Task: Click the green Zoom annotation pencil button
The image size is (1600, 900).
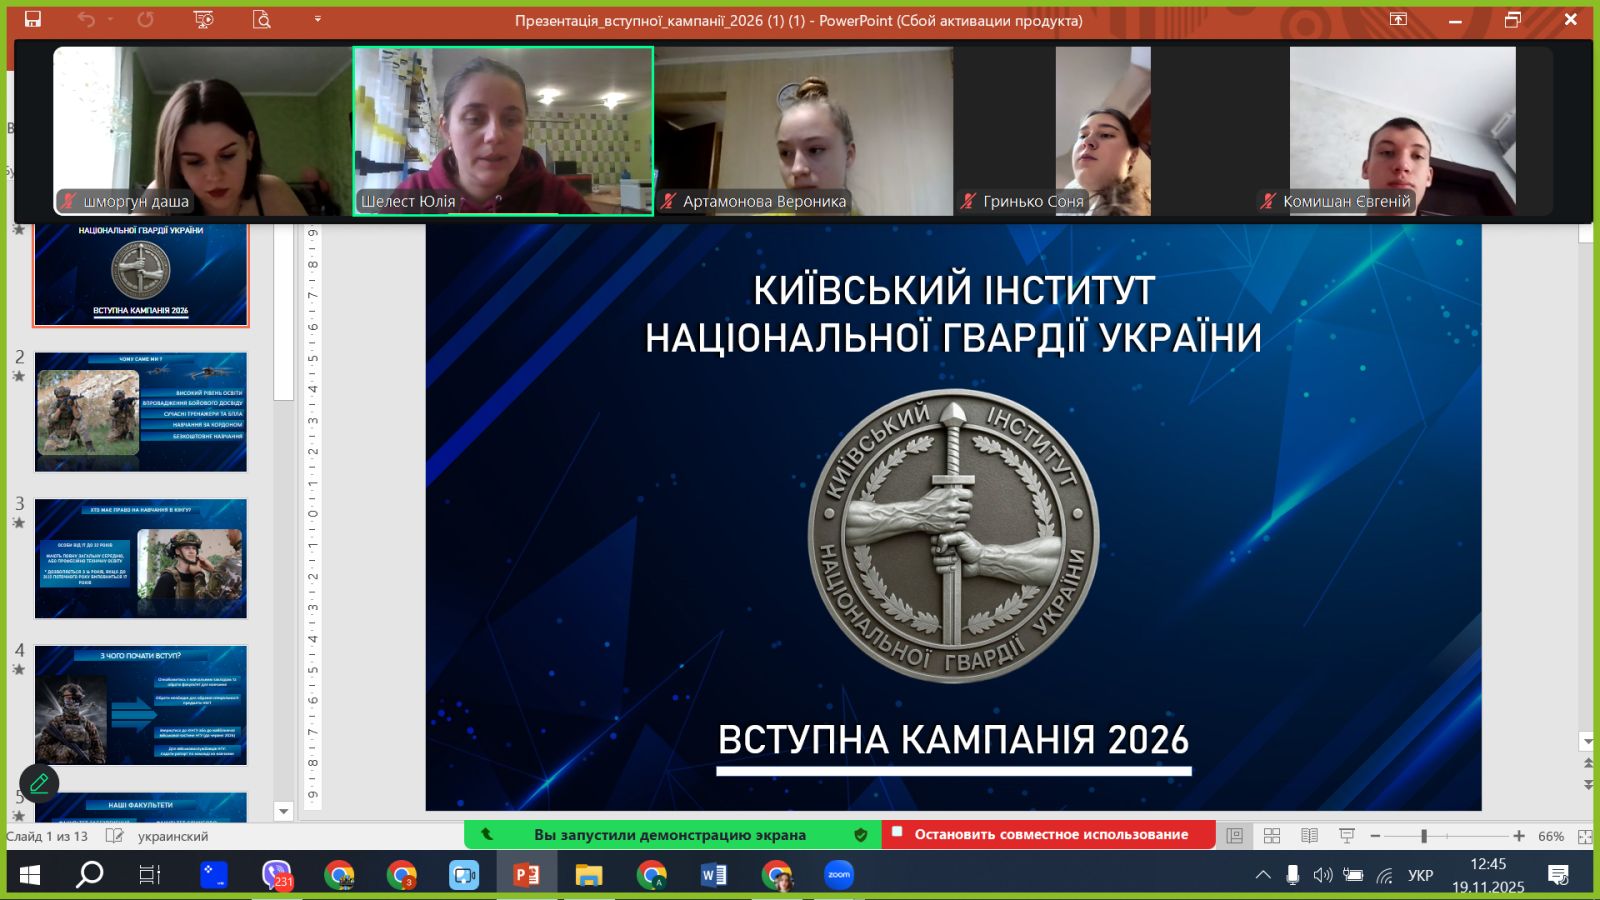Action: click(x=39, y=783)
